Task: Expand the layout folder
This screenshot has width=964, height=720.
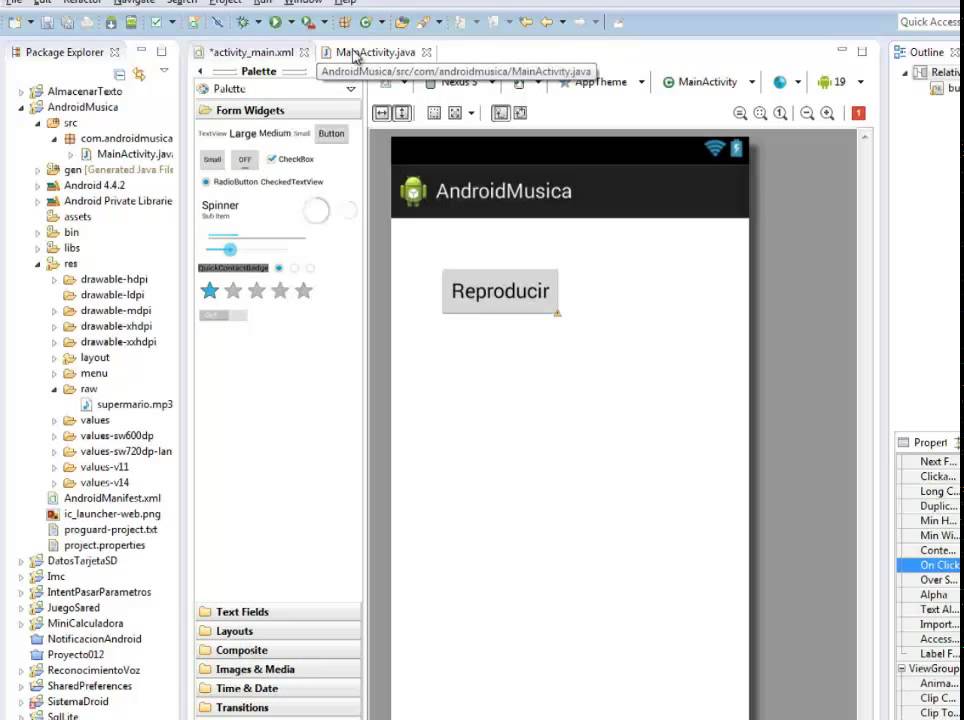Action: click(x=54, y=358)
